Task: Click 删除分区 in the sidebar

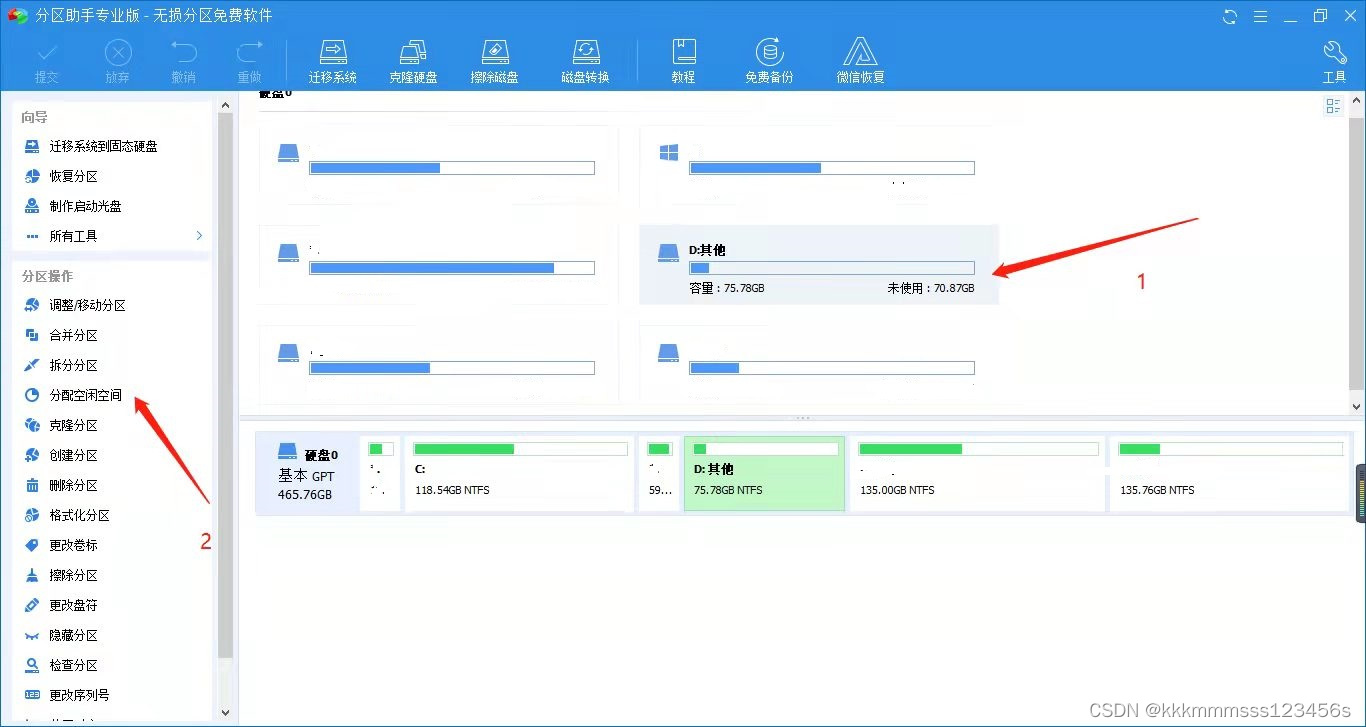Action: click(73, 485)
